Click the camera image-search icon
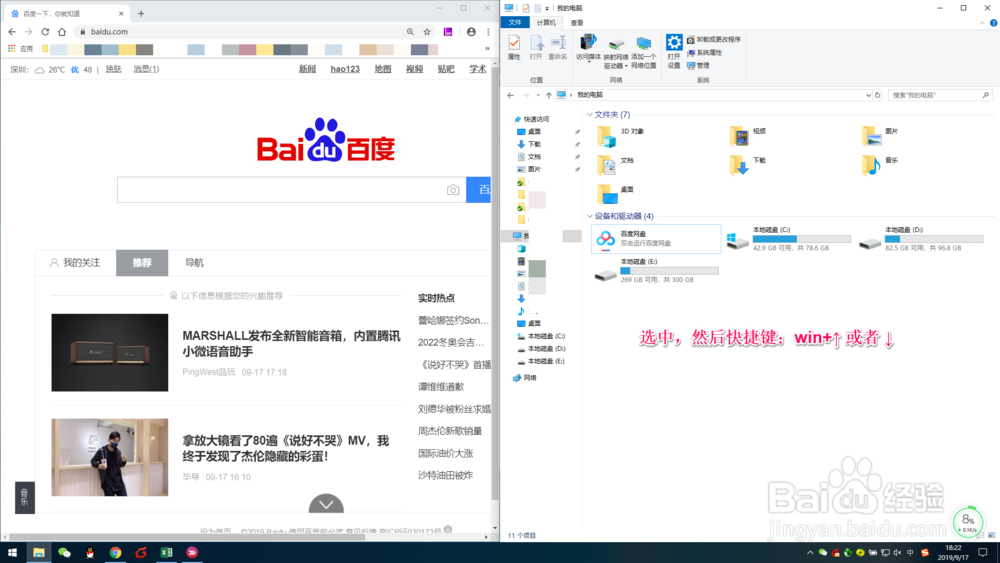Image resolution: width=1000 pixels, height=563 pixels. tap(453, 190)
